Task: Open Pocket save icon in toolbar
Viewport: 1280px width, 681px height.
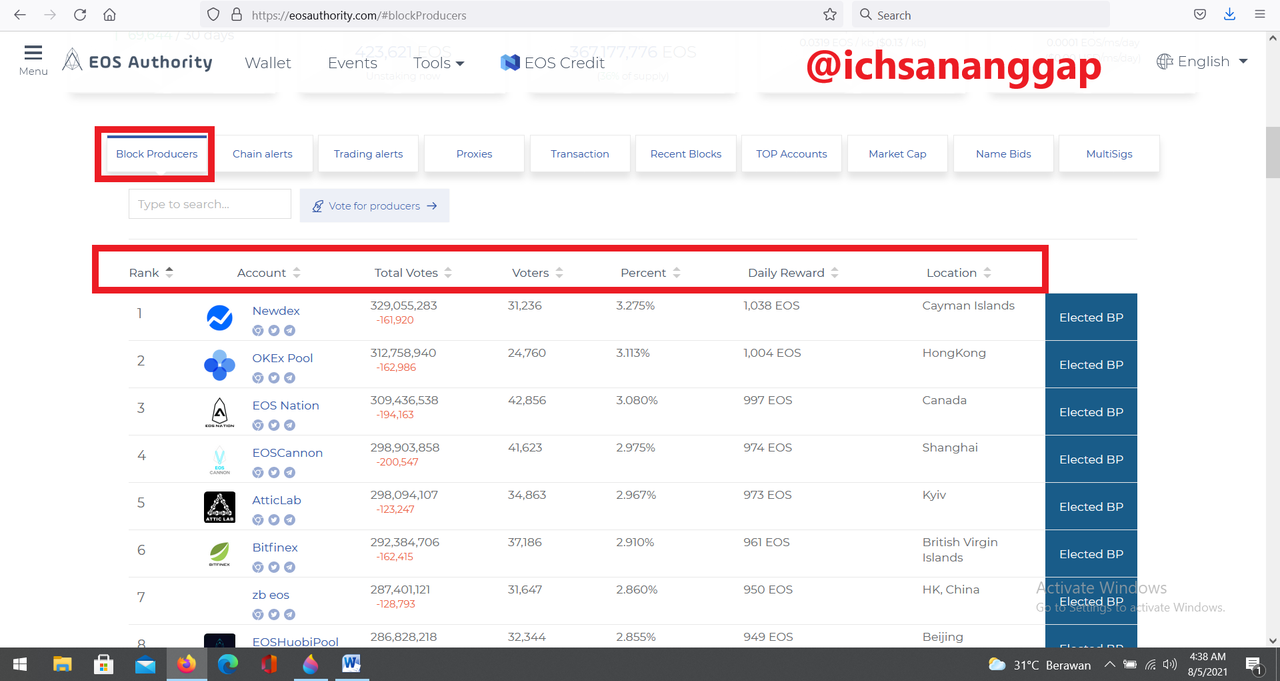Action: click(x=1200, y=15)
